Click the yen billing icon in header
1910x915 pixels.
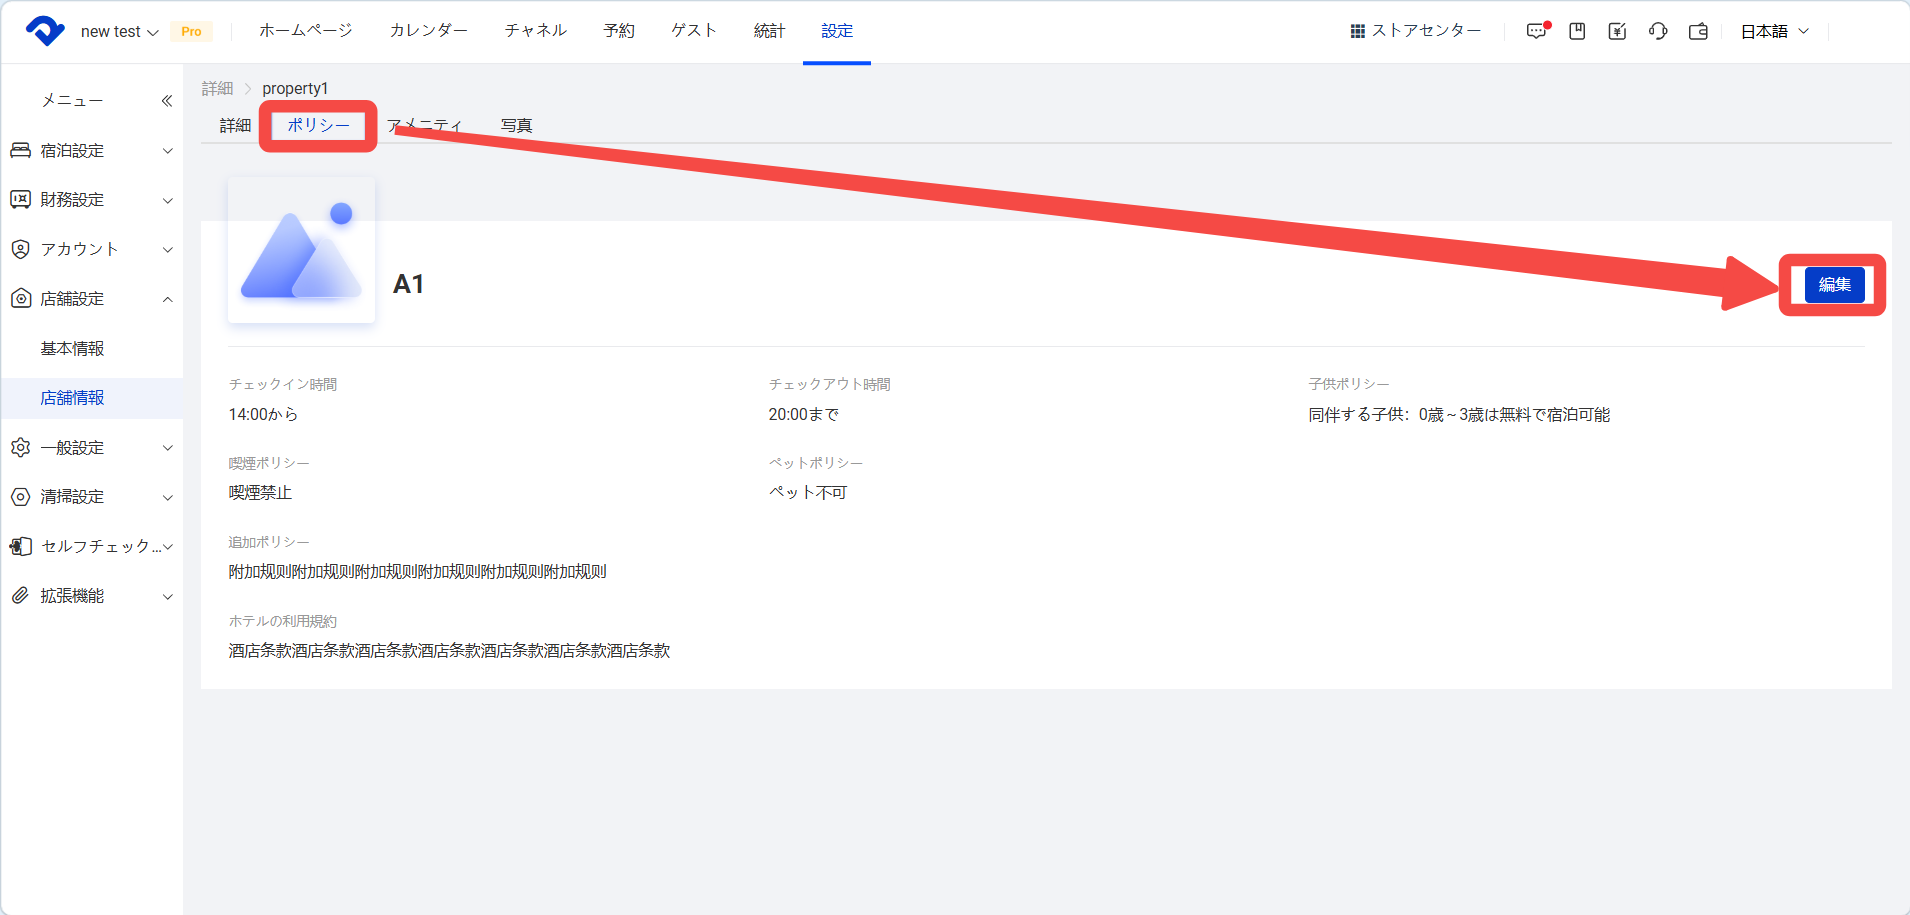point(1617,31)
